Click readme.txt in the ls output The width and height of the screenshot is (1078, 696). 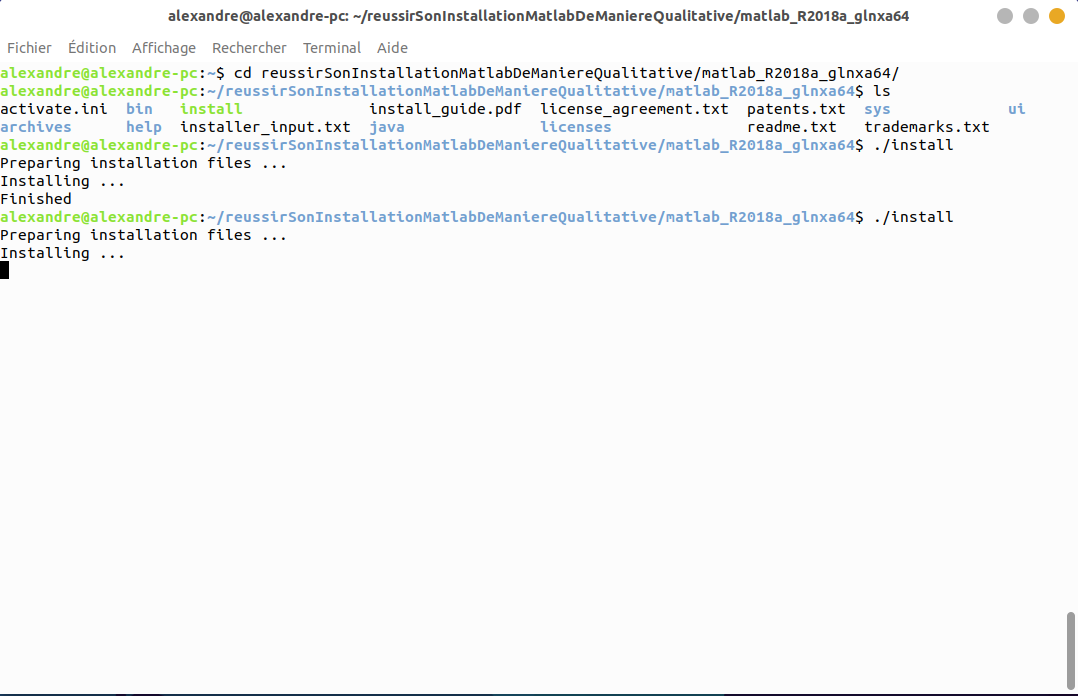click(x=791, y=127)
